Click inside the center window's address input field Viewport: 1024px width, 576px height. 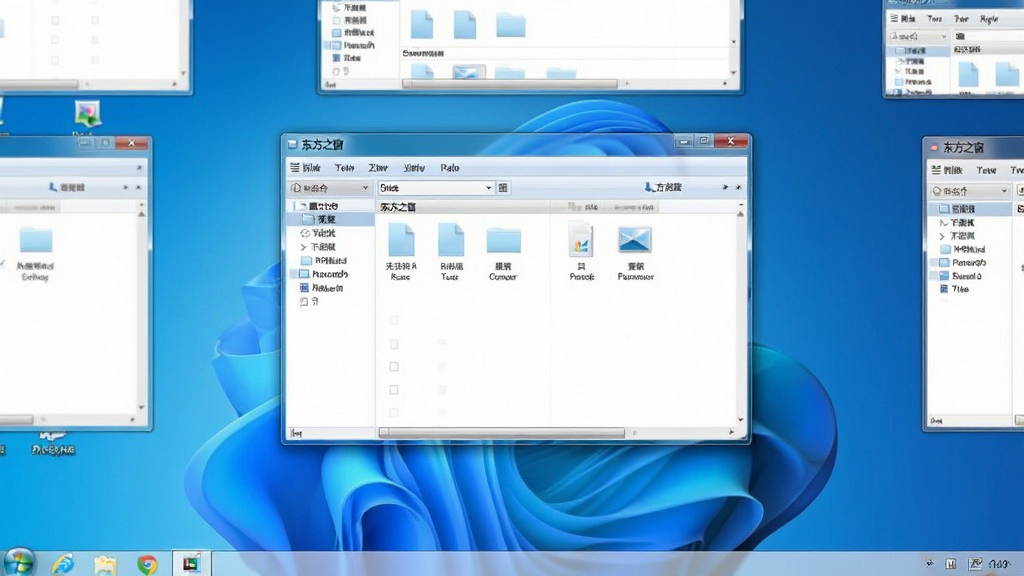[430, 188]
